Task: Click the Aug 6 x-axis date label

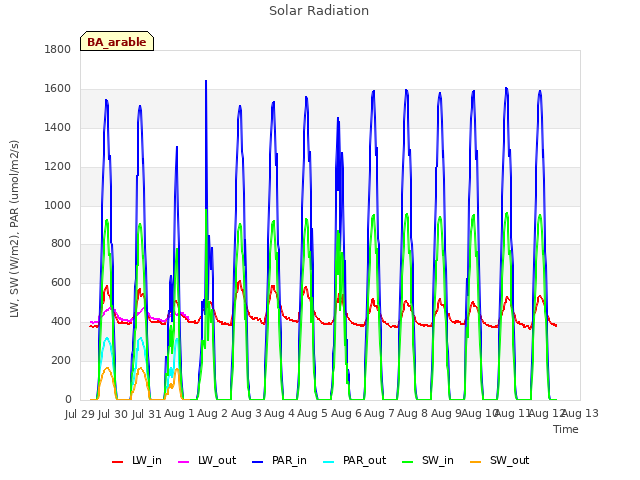Action: coord(346,413)
